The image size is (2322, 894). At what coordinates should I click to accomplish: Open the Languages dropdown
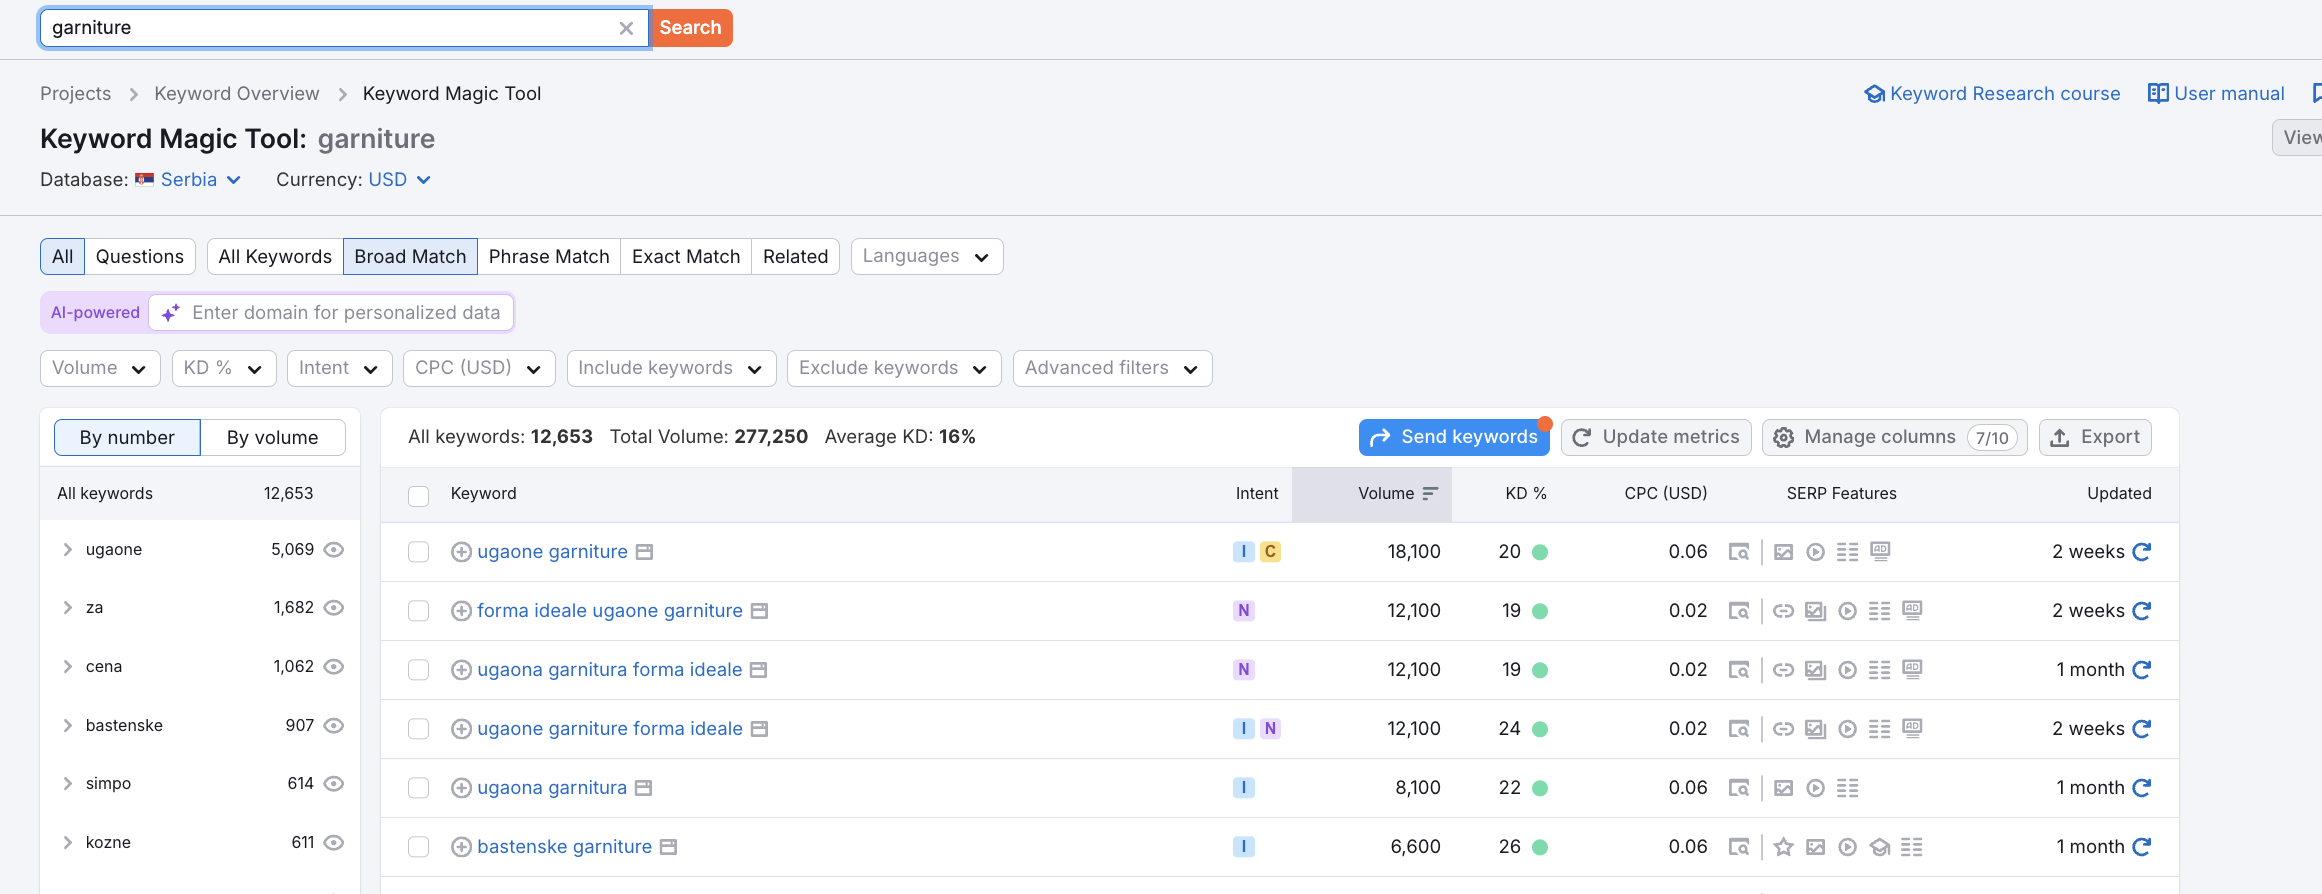click(927, 256)
